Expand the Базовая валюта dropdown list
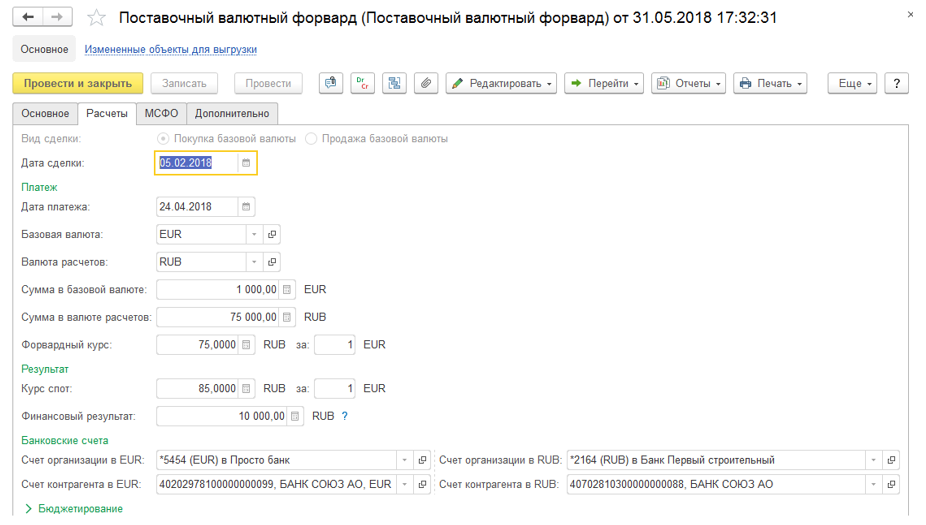Screen dimensions: 926x525 click(x=254, y=234)
